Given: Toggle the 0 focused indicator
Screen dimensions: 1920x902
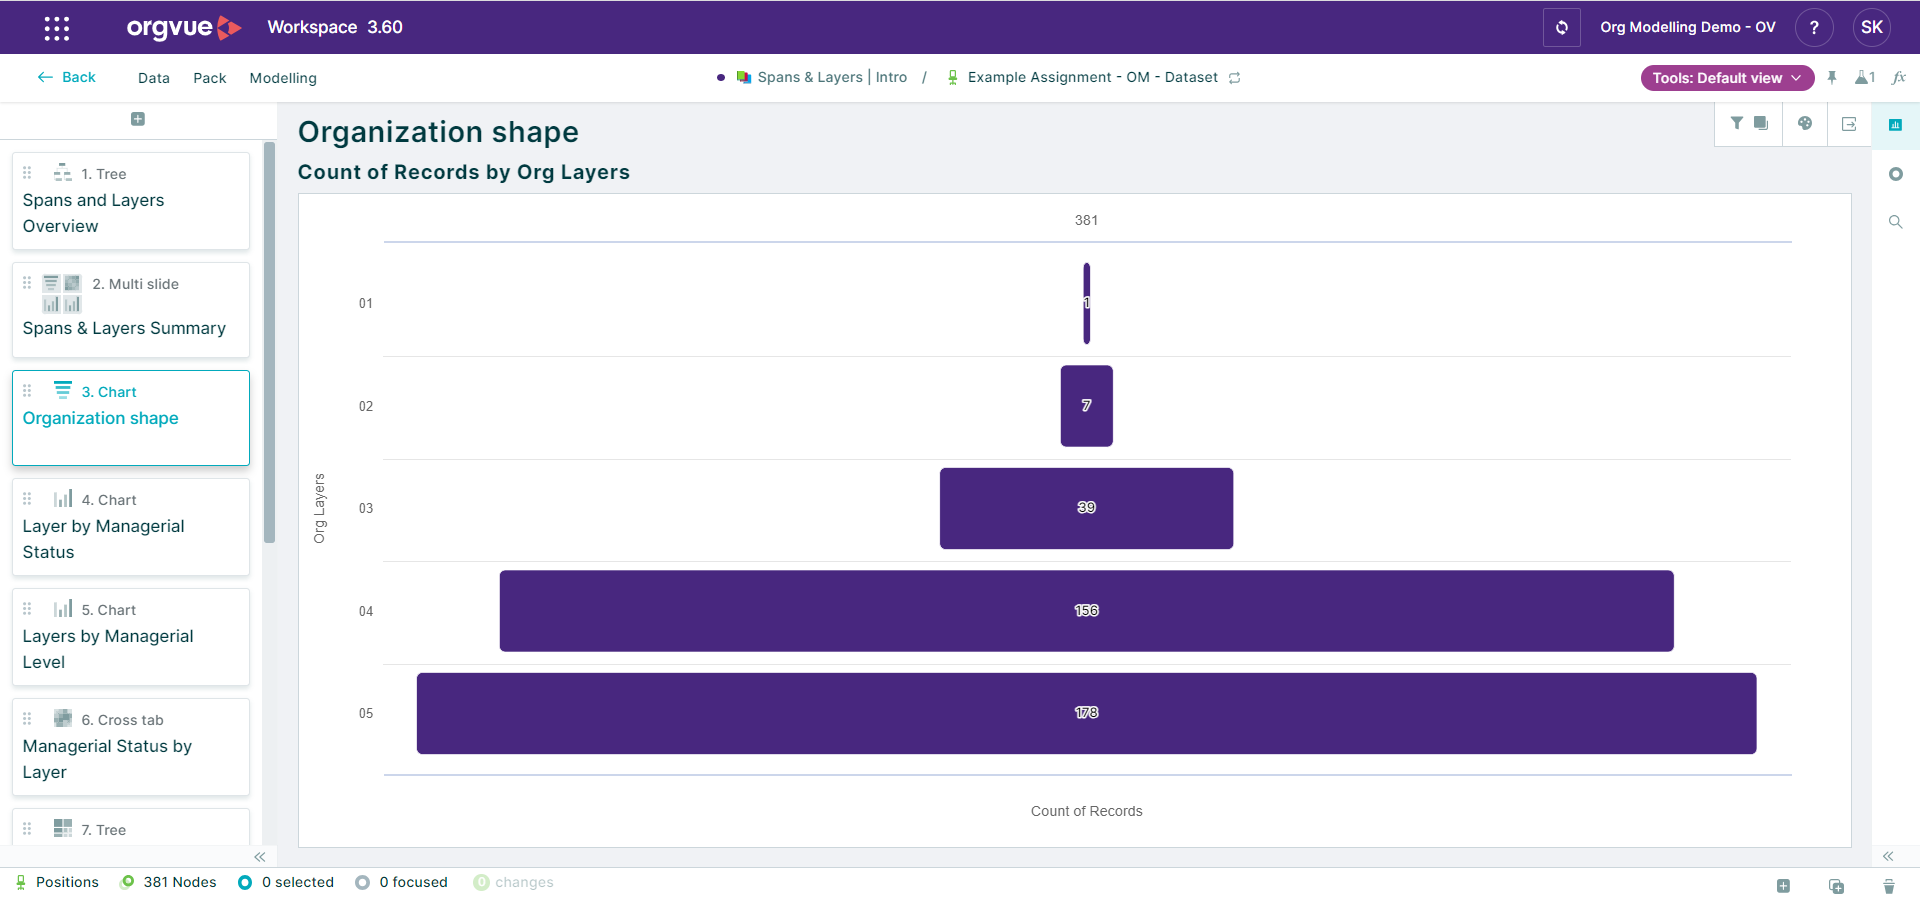Looking at the screenshot, I should coord(402,882).
